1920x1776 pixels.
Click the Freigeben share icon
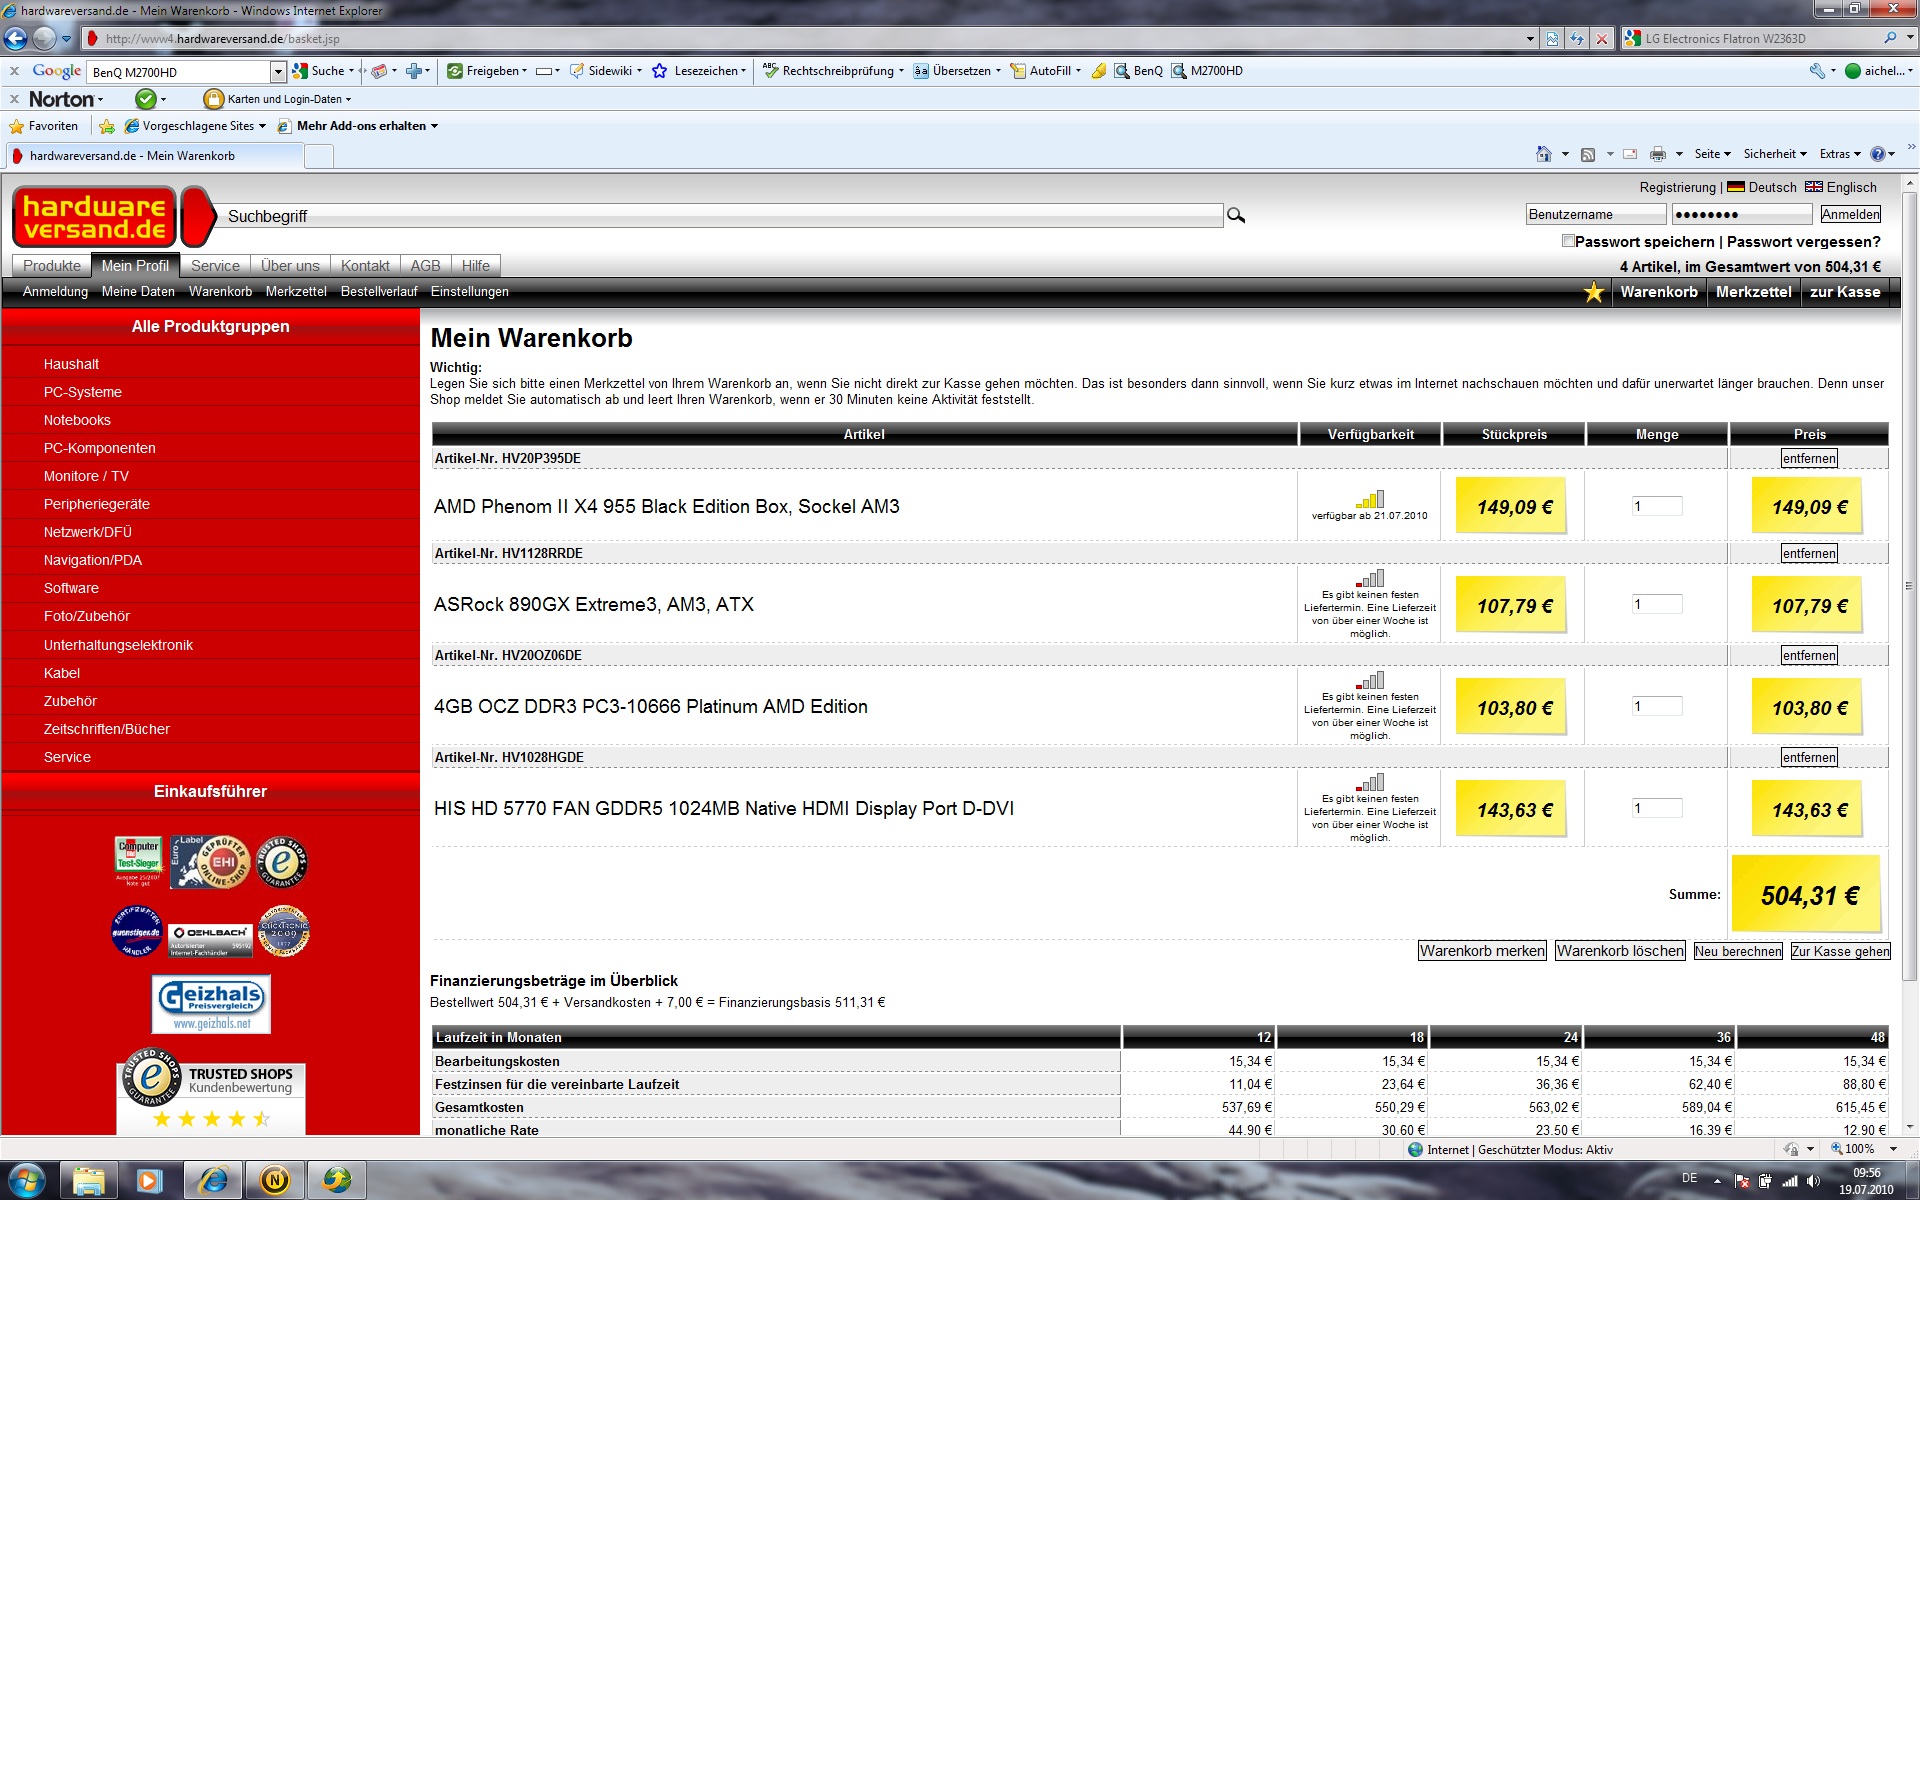pos(455,71)
